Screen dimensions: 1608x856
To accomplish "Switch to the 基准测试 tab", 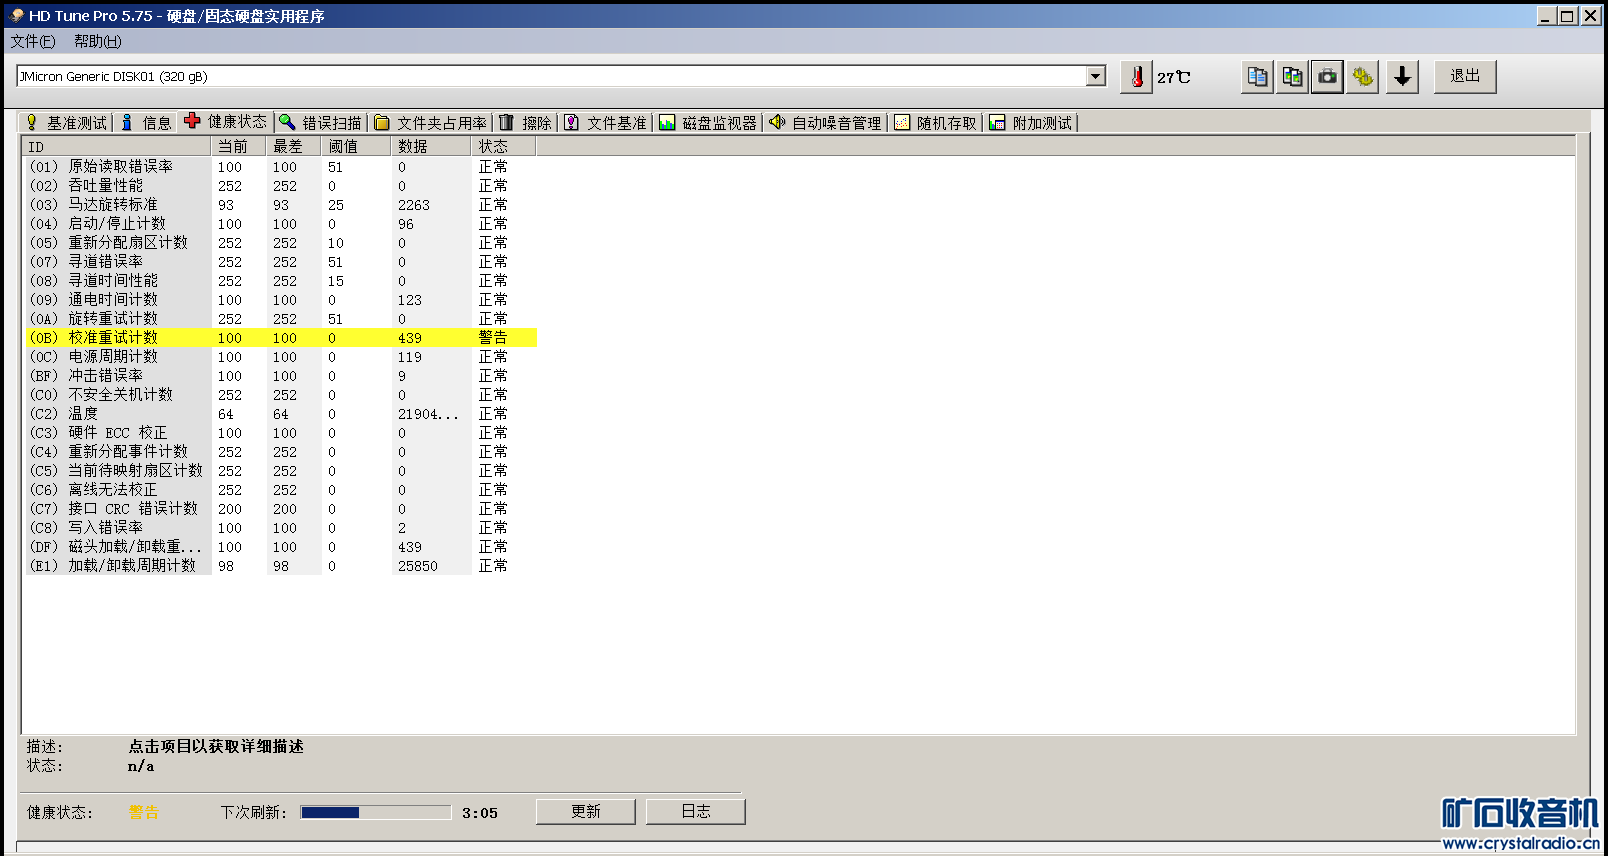I will tap(66, 123).
